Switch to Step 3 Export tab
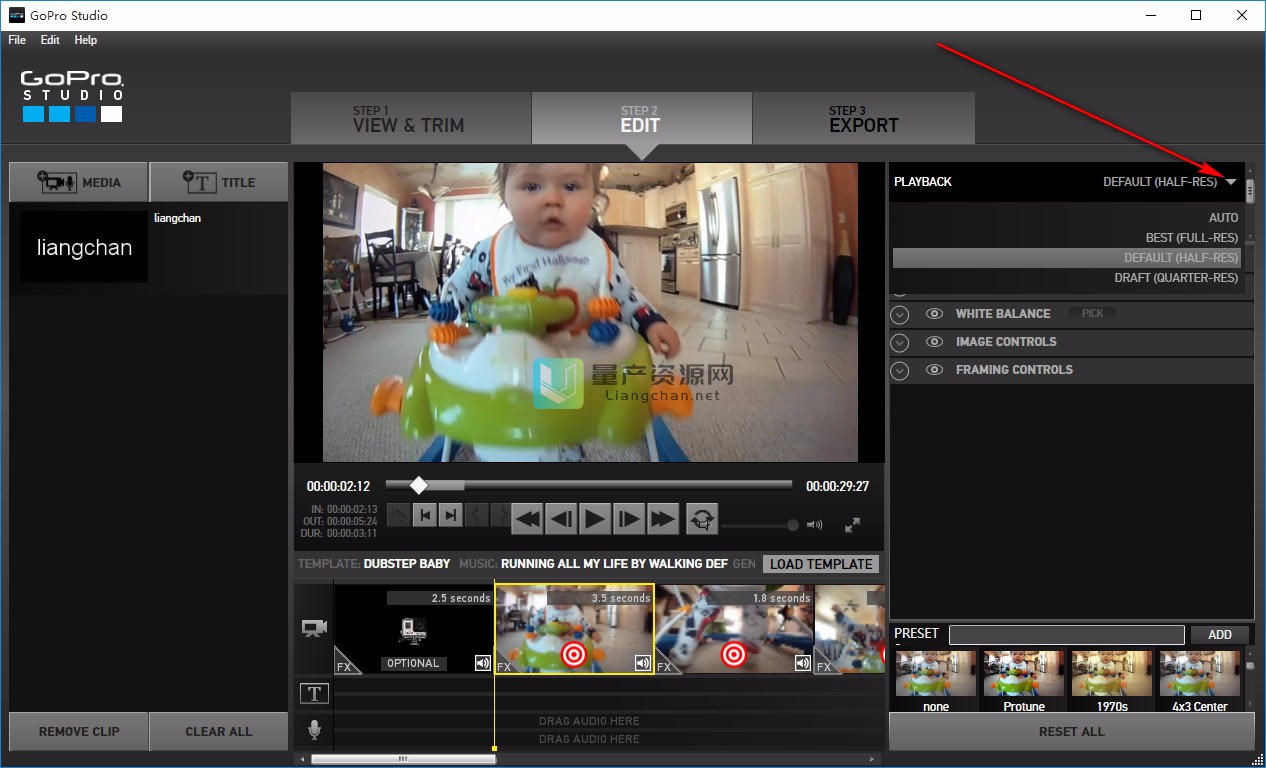The image size is (1266, 768). (863, 119)
